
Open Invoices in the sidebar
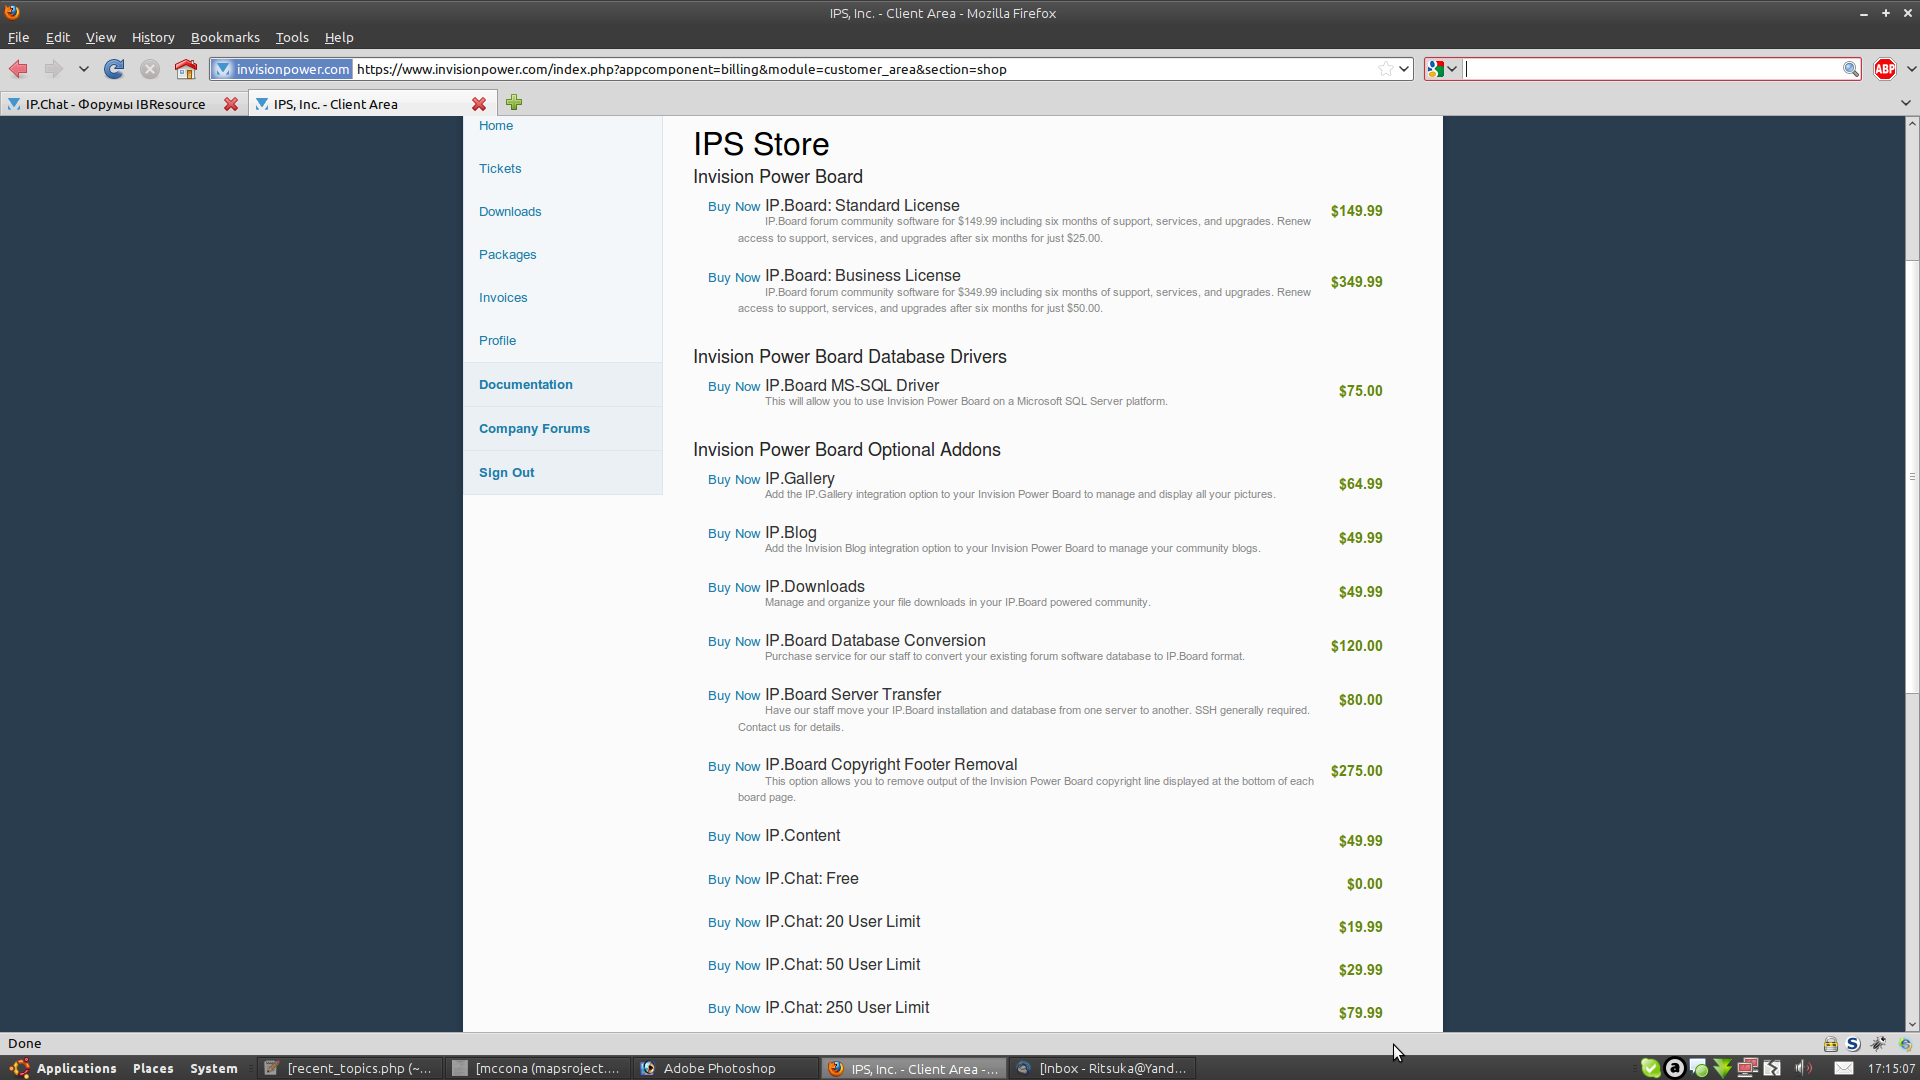[503, 297]
